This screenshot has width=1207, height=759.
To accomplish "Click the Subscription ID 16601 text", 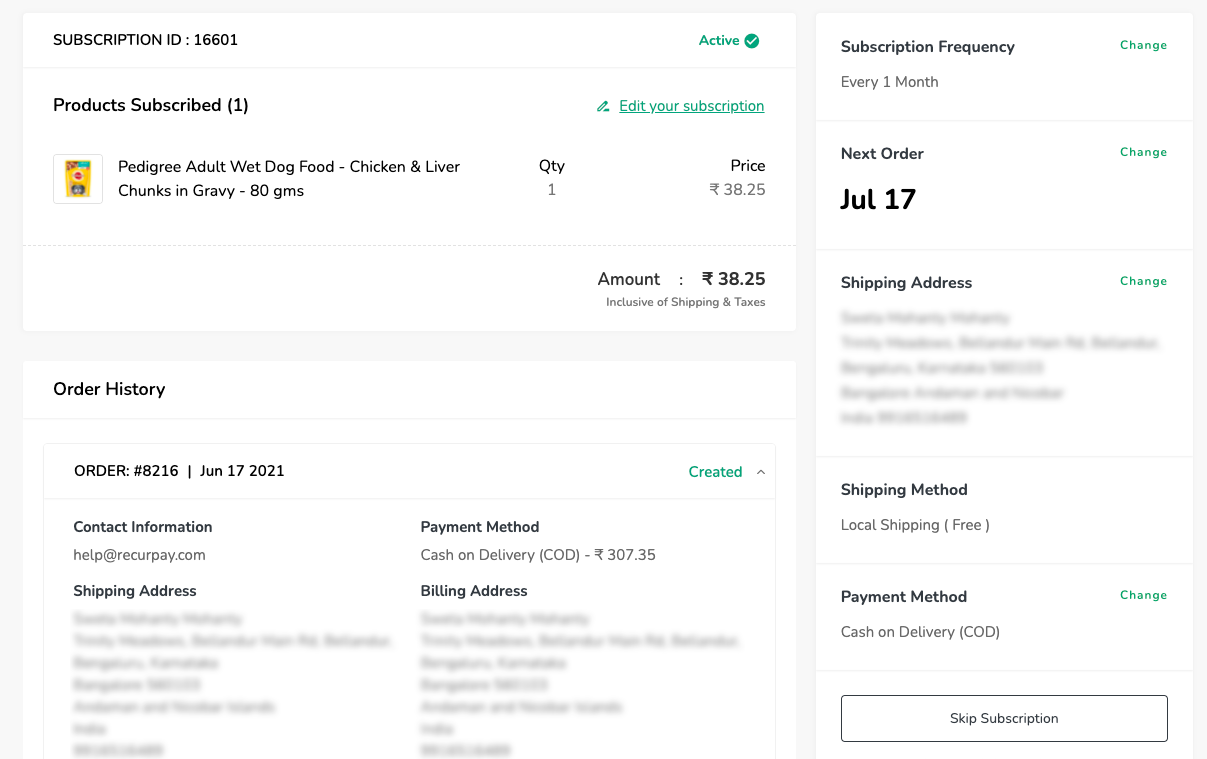I will click(x=145, y=40).
